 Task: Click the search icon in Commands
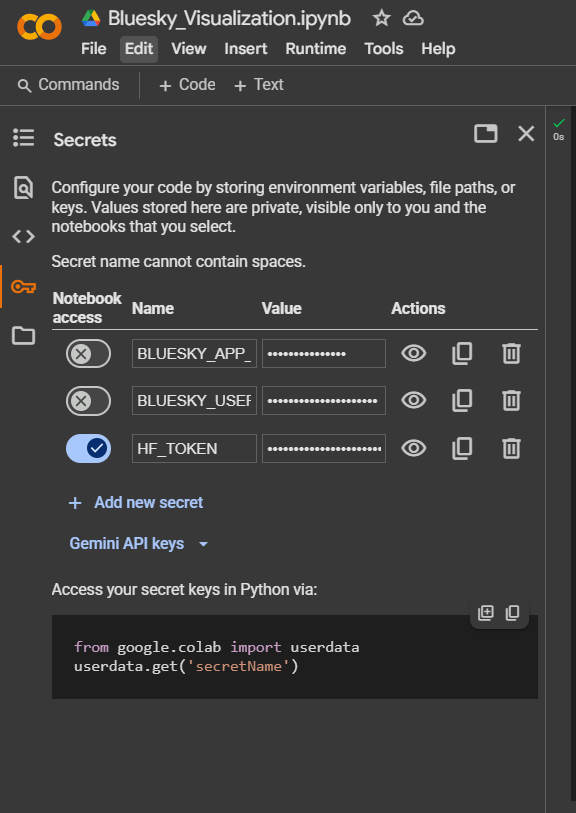point(24,86)
